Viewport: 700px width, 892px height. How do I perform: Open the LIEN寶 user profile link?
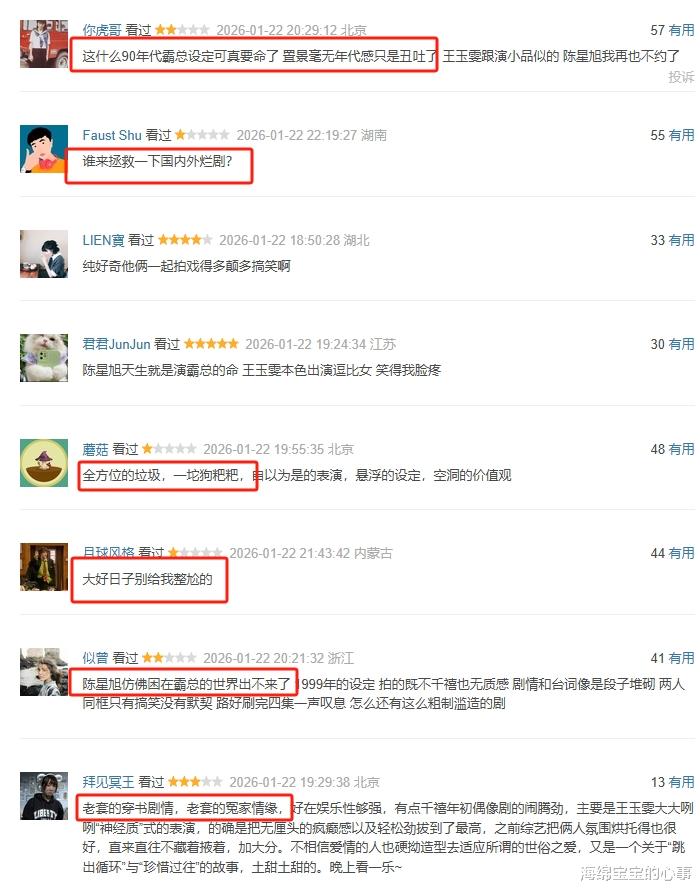(104, 240)
